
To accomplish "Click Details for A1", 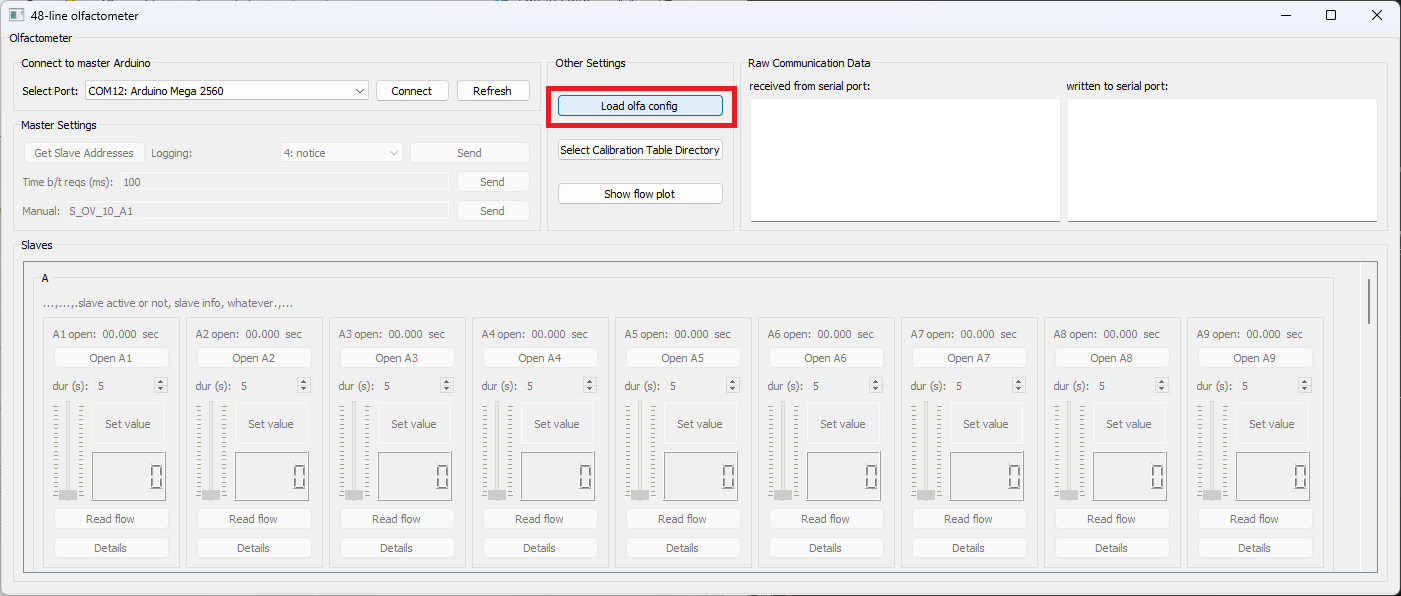I will [x=111, y=548].
